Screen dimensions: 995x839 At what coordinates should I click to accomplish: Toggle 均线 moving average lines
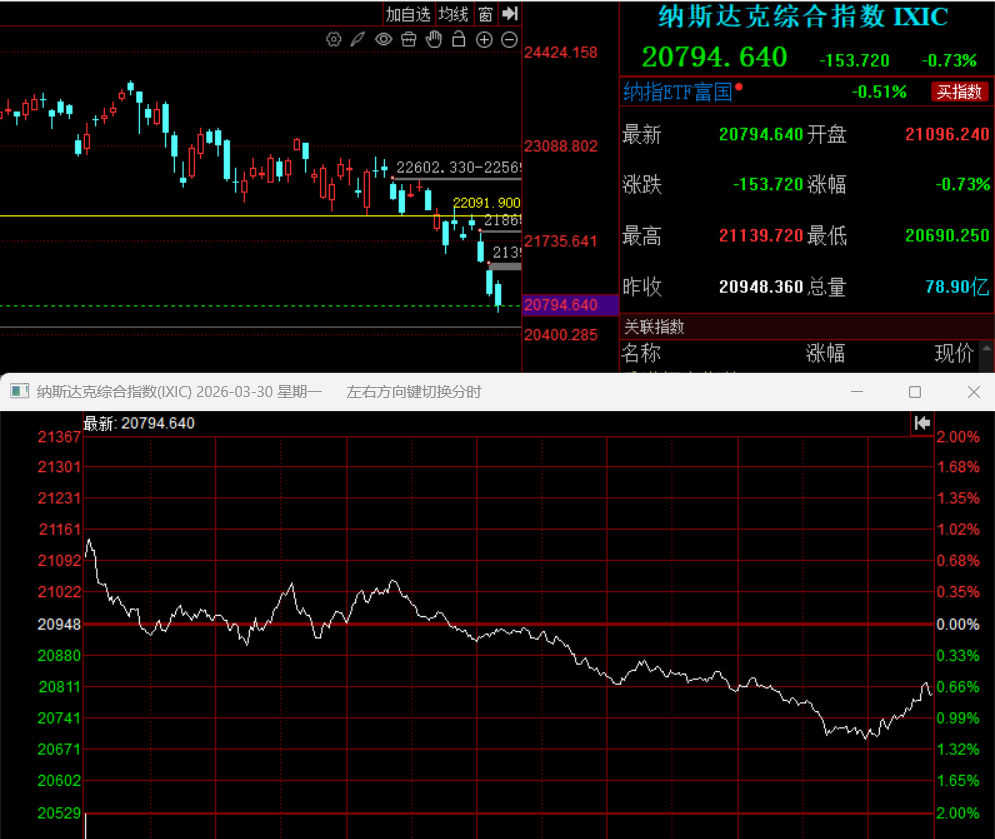tap(454, 14)
